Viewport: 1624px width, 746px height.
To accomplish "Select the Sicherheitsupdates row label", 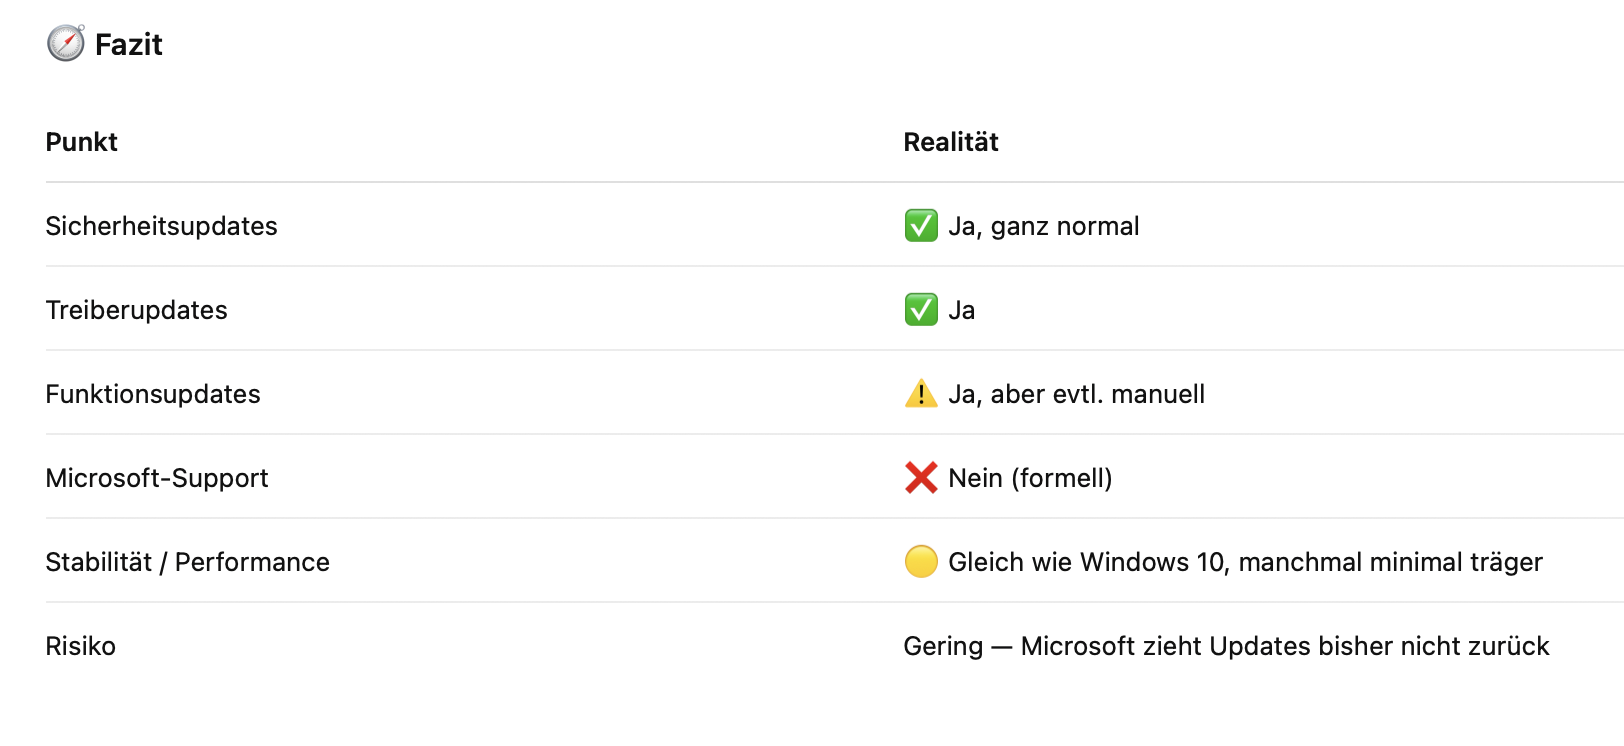I will (162, 226).
